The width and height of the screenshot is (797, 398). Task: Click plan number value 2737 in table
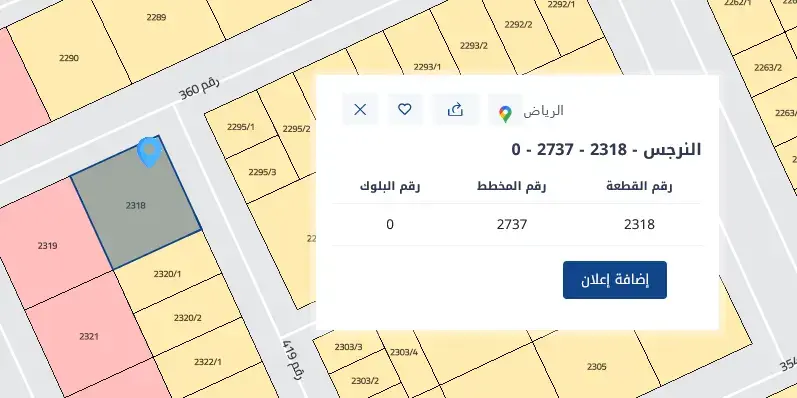pos(512,224)
